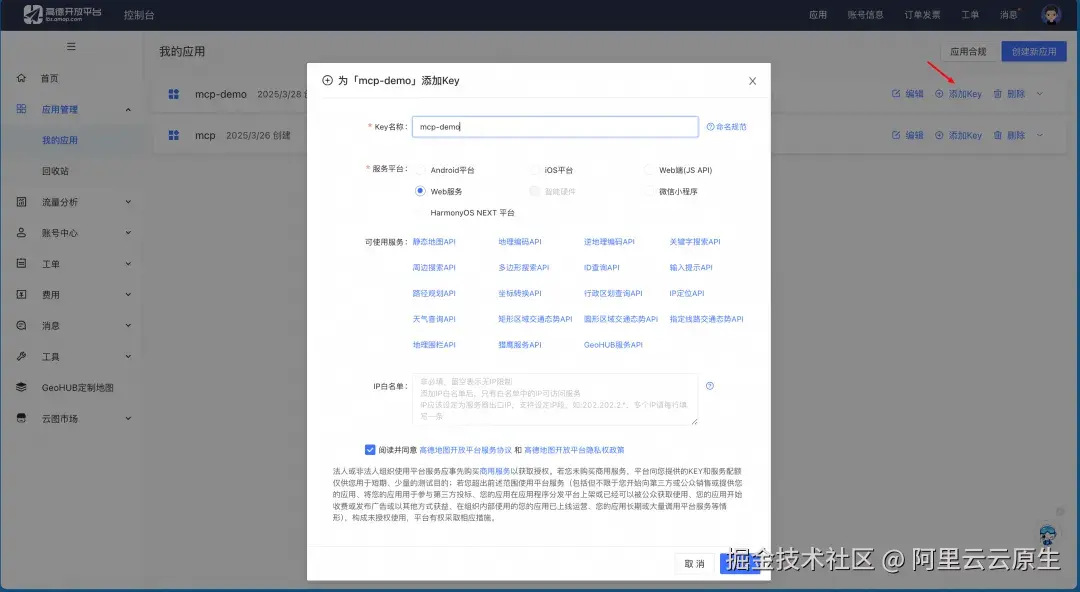The width and height of the screenshot is (1080, 592).
Task: Switch to 控制台 in the top bar
Action: [138, 14]
